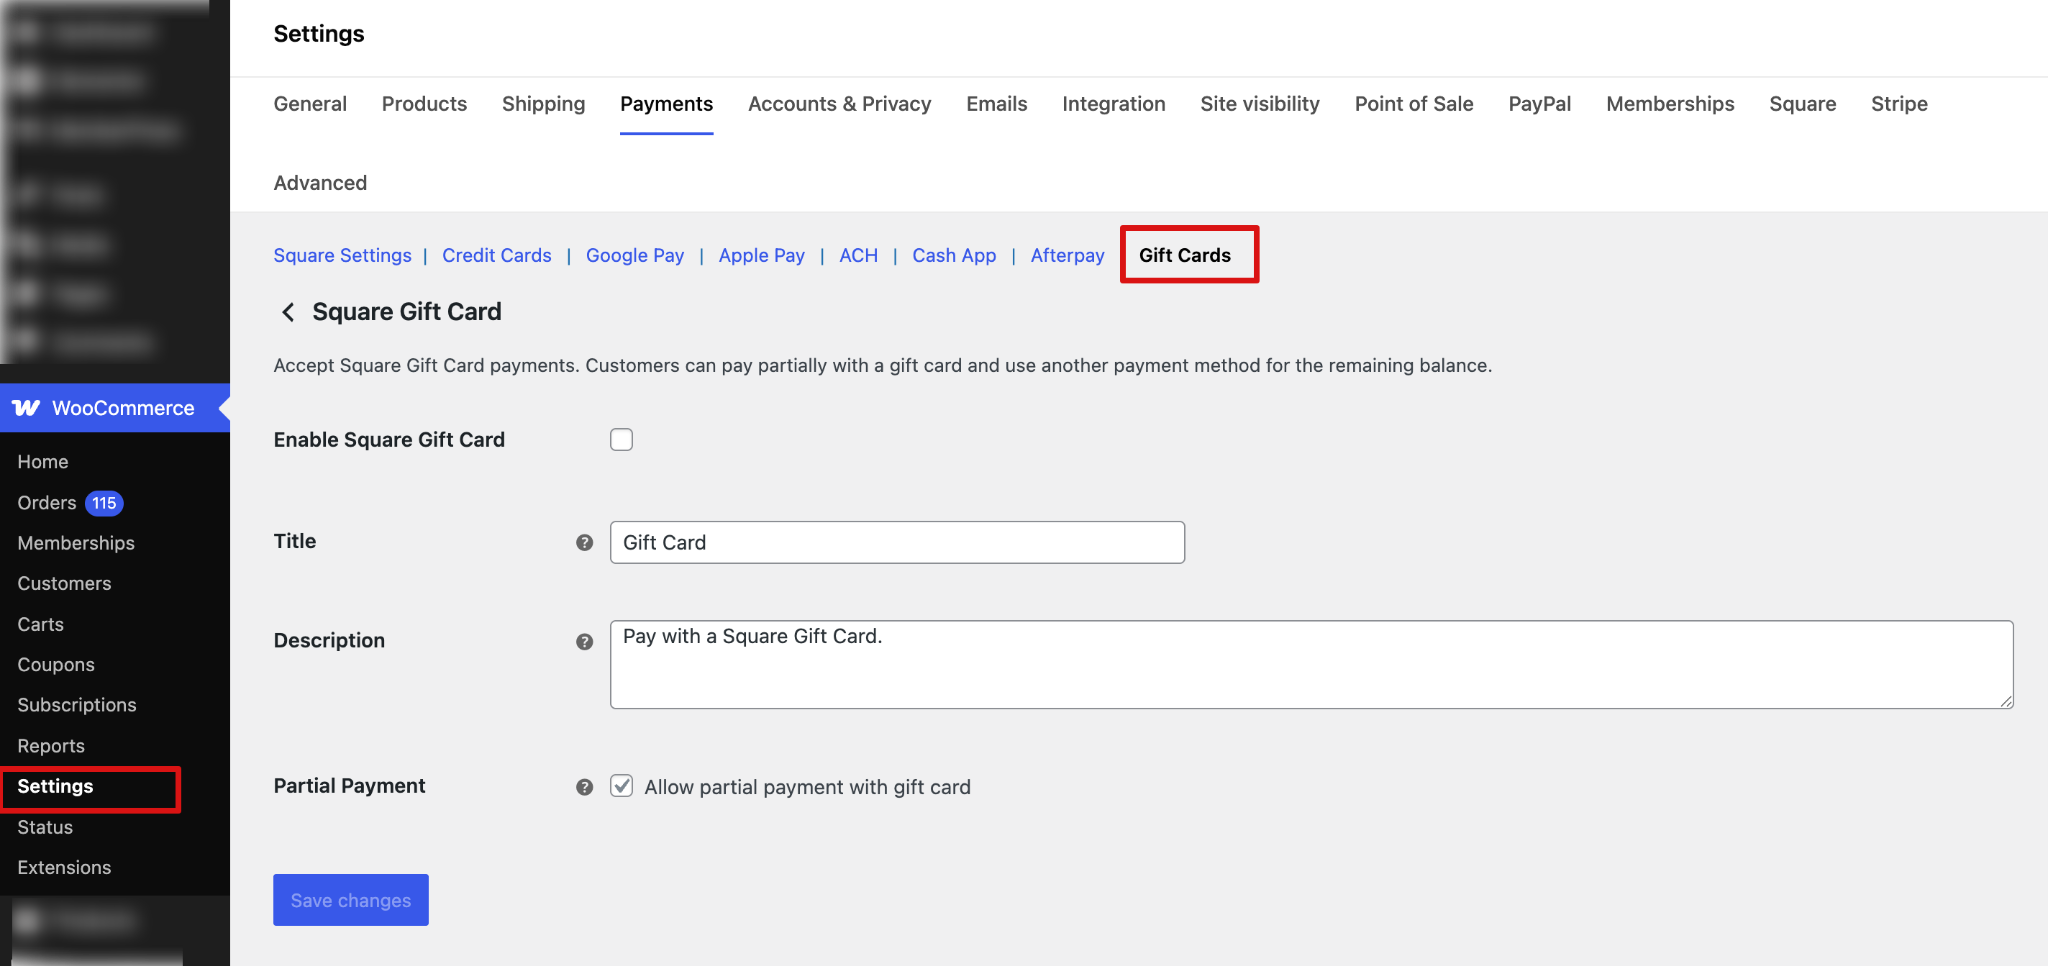Switch to the Point of Sale tab
The width and height of the screenshot is (2048, 966).
pos(1413,104)
